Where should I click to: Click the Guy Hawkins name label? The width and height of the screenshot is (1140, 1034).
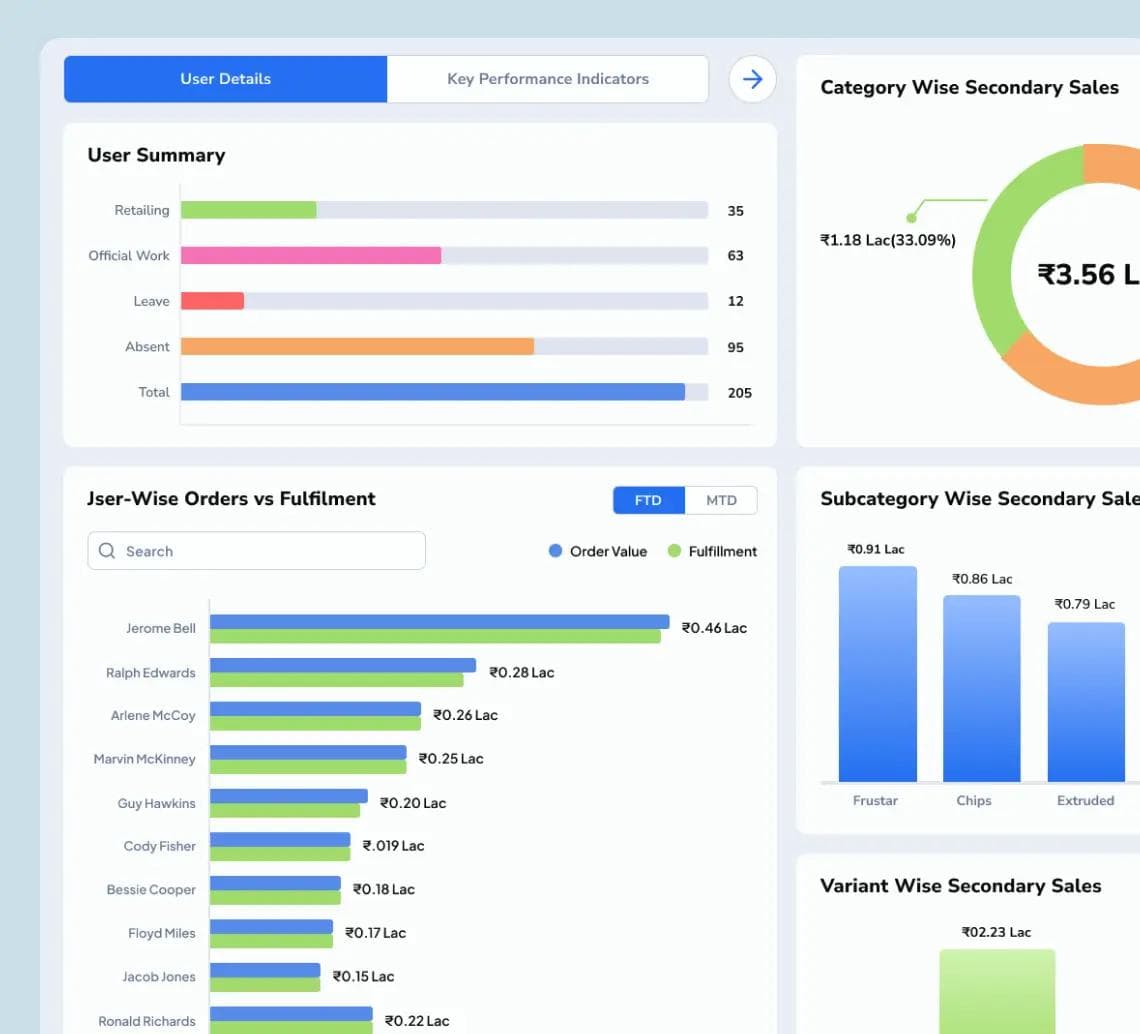pyautogui.click(x=156, y=803)
